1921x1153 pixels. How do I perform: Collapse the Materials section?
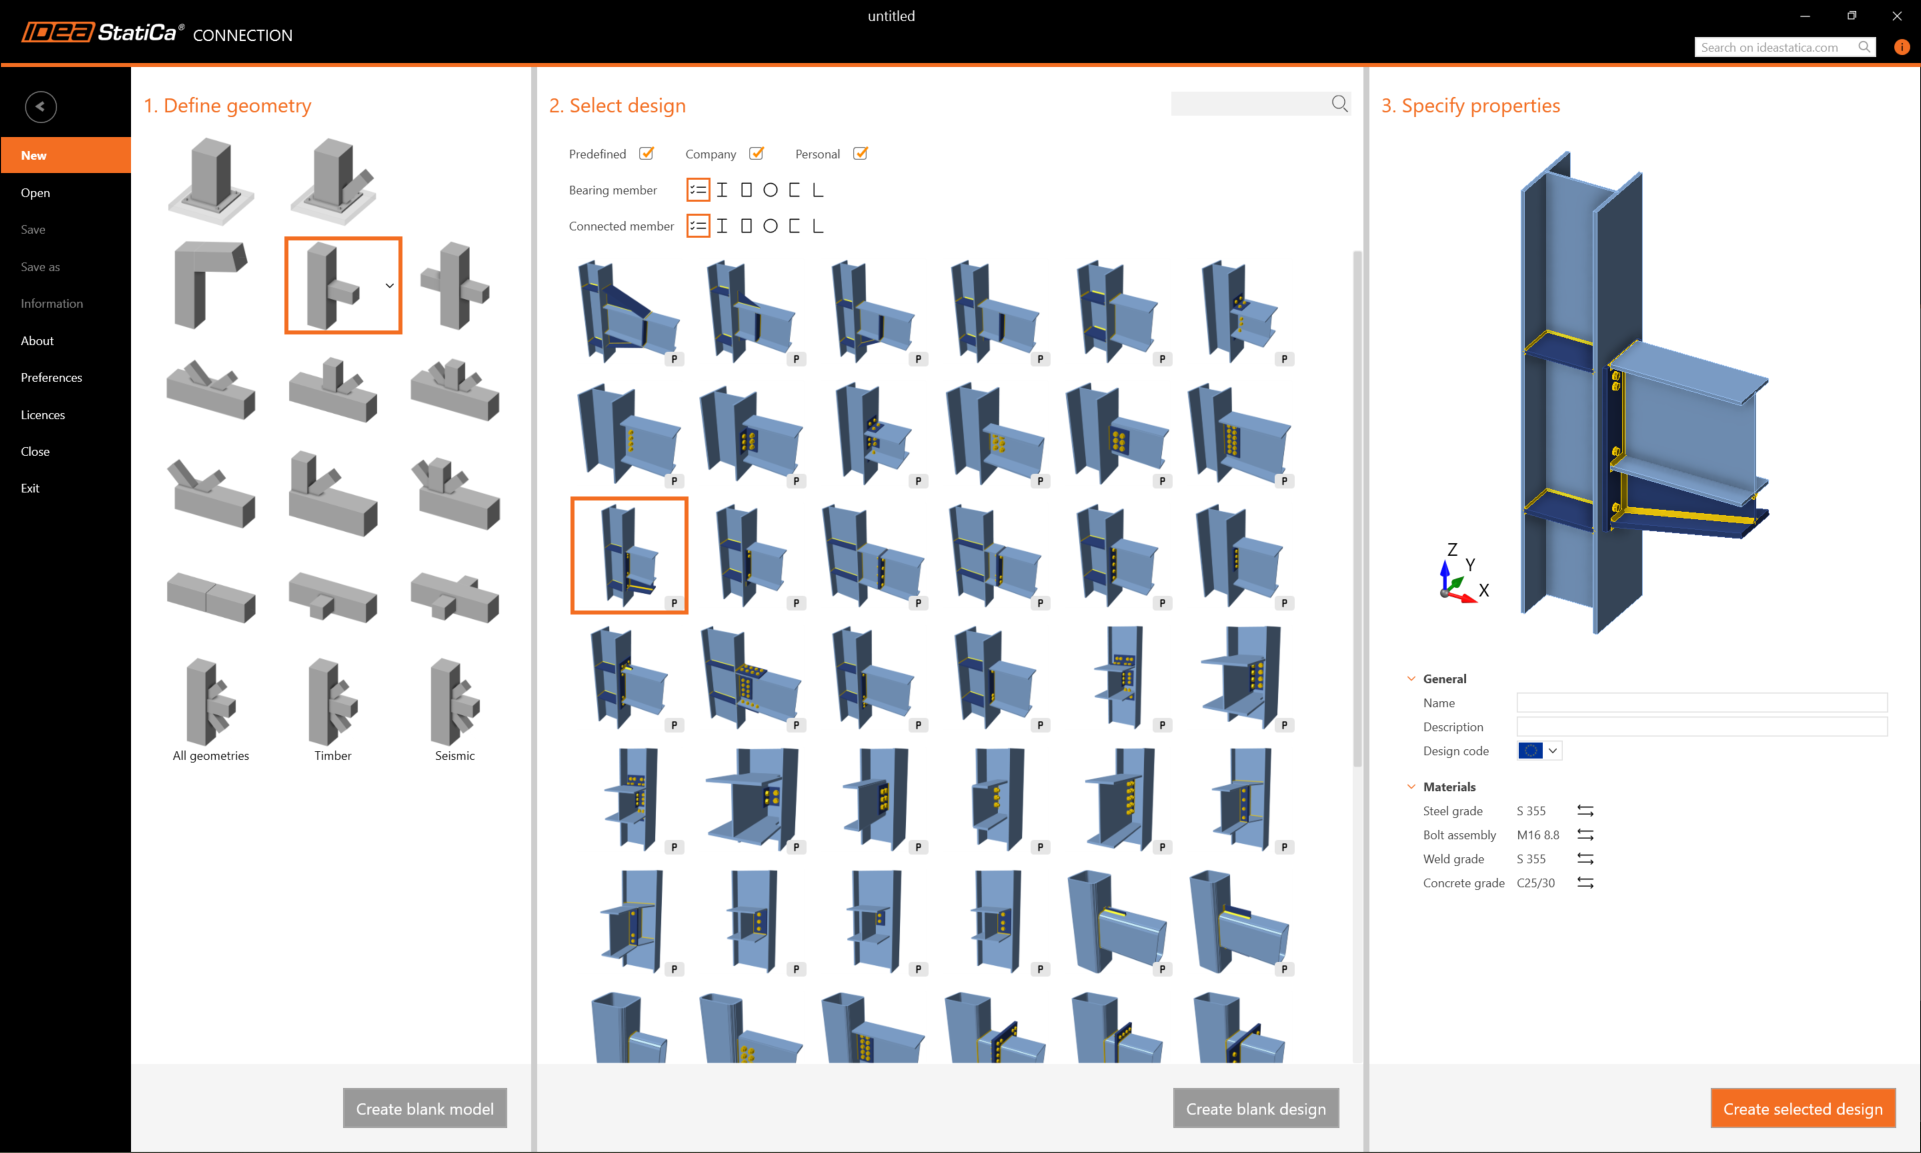1411,787
